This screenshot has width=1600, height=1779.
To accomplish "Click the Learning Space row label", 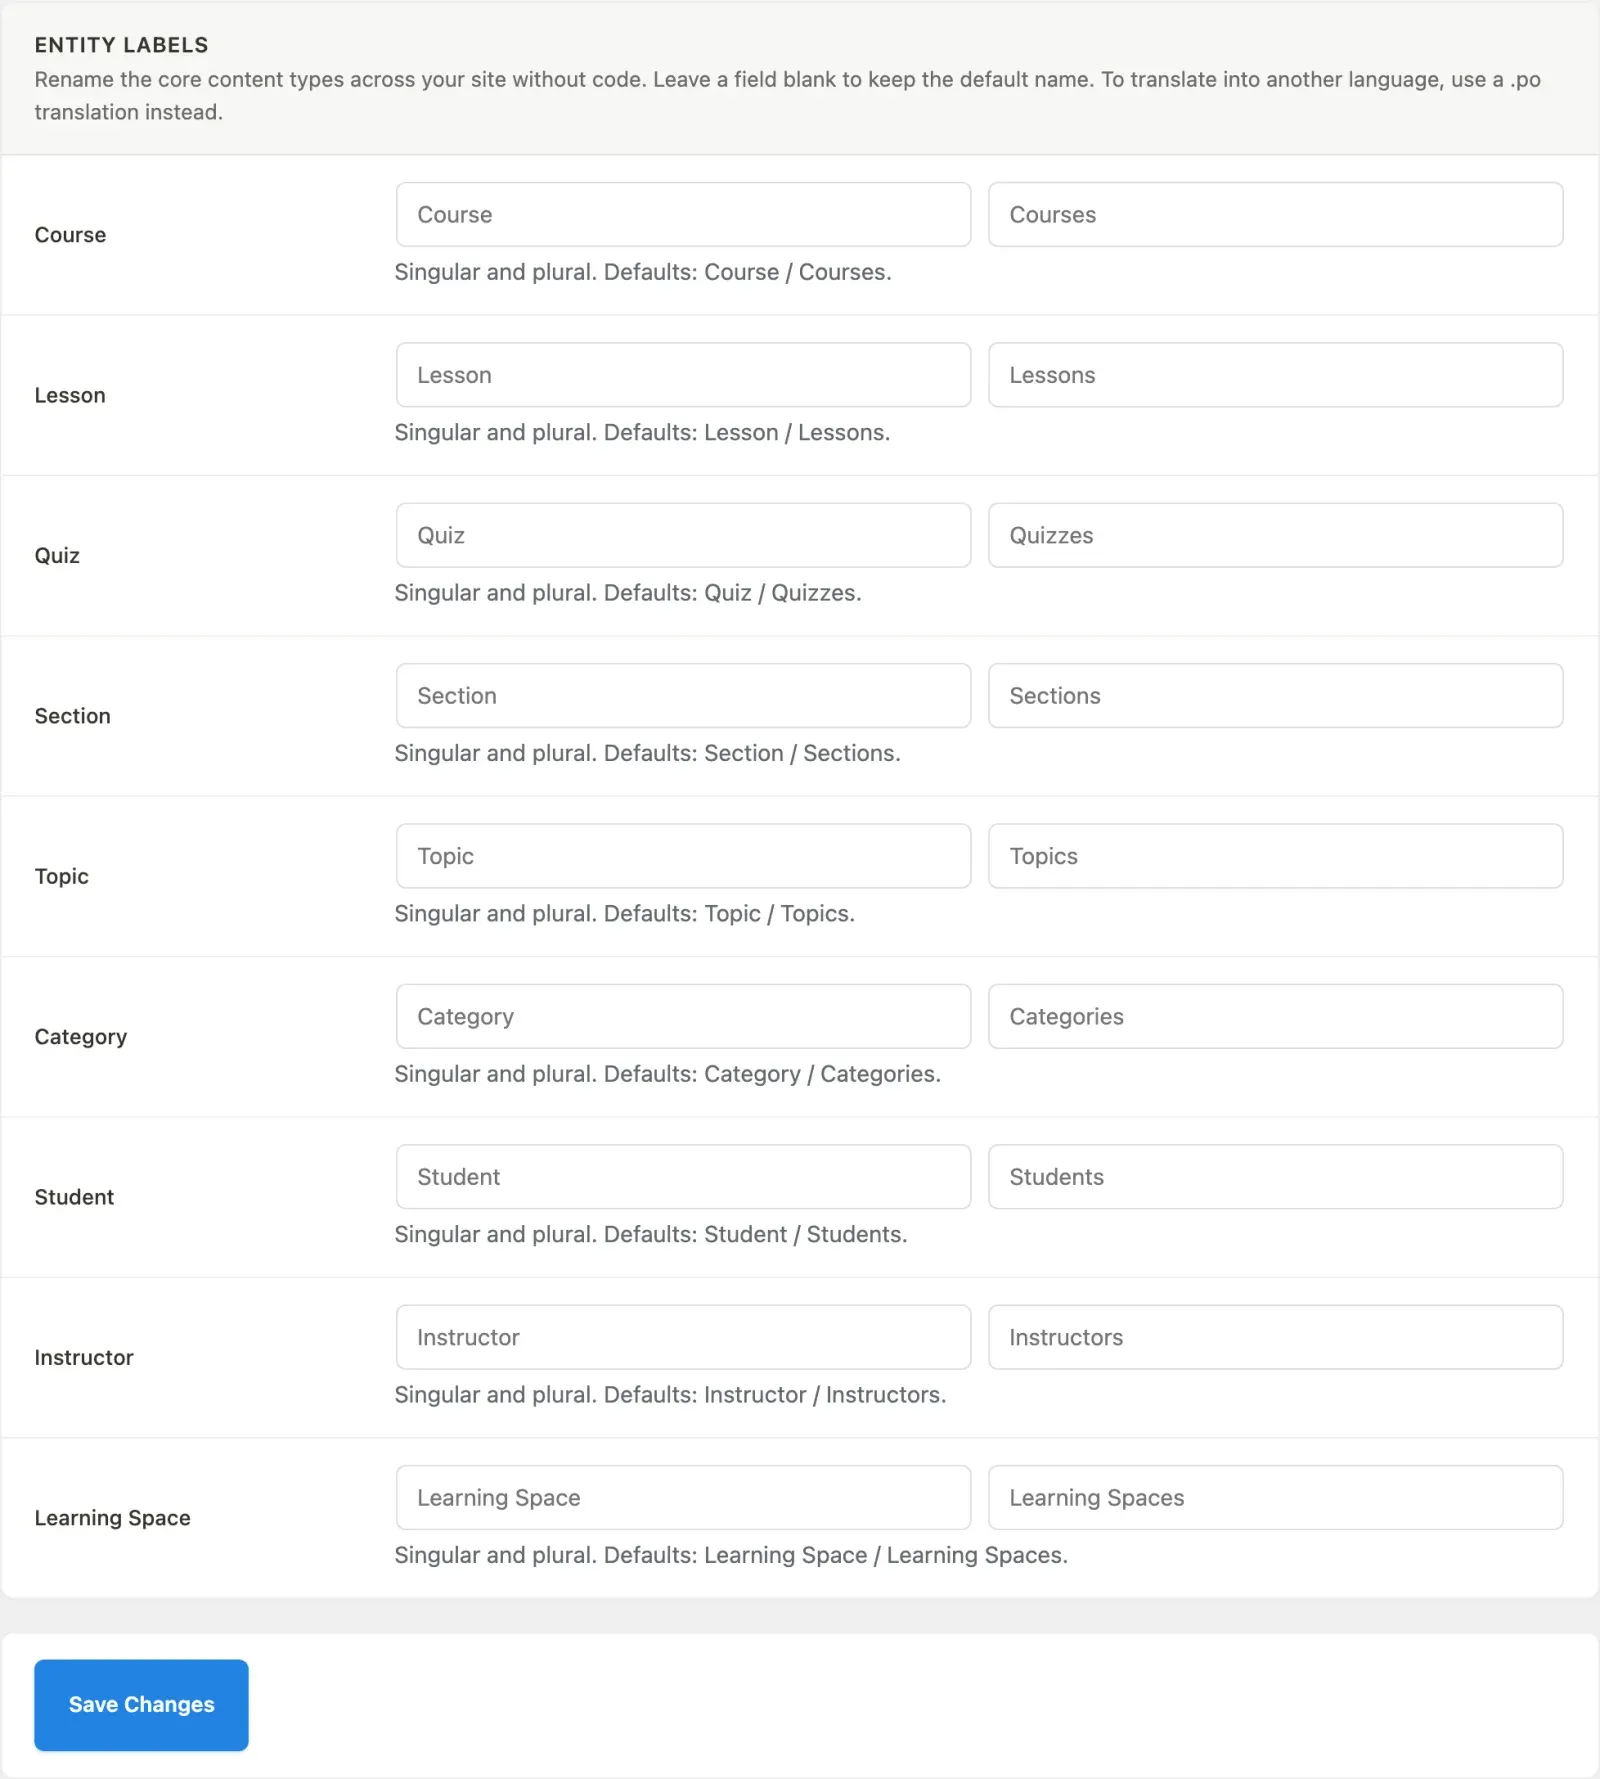I will coord(112,1518).
